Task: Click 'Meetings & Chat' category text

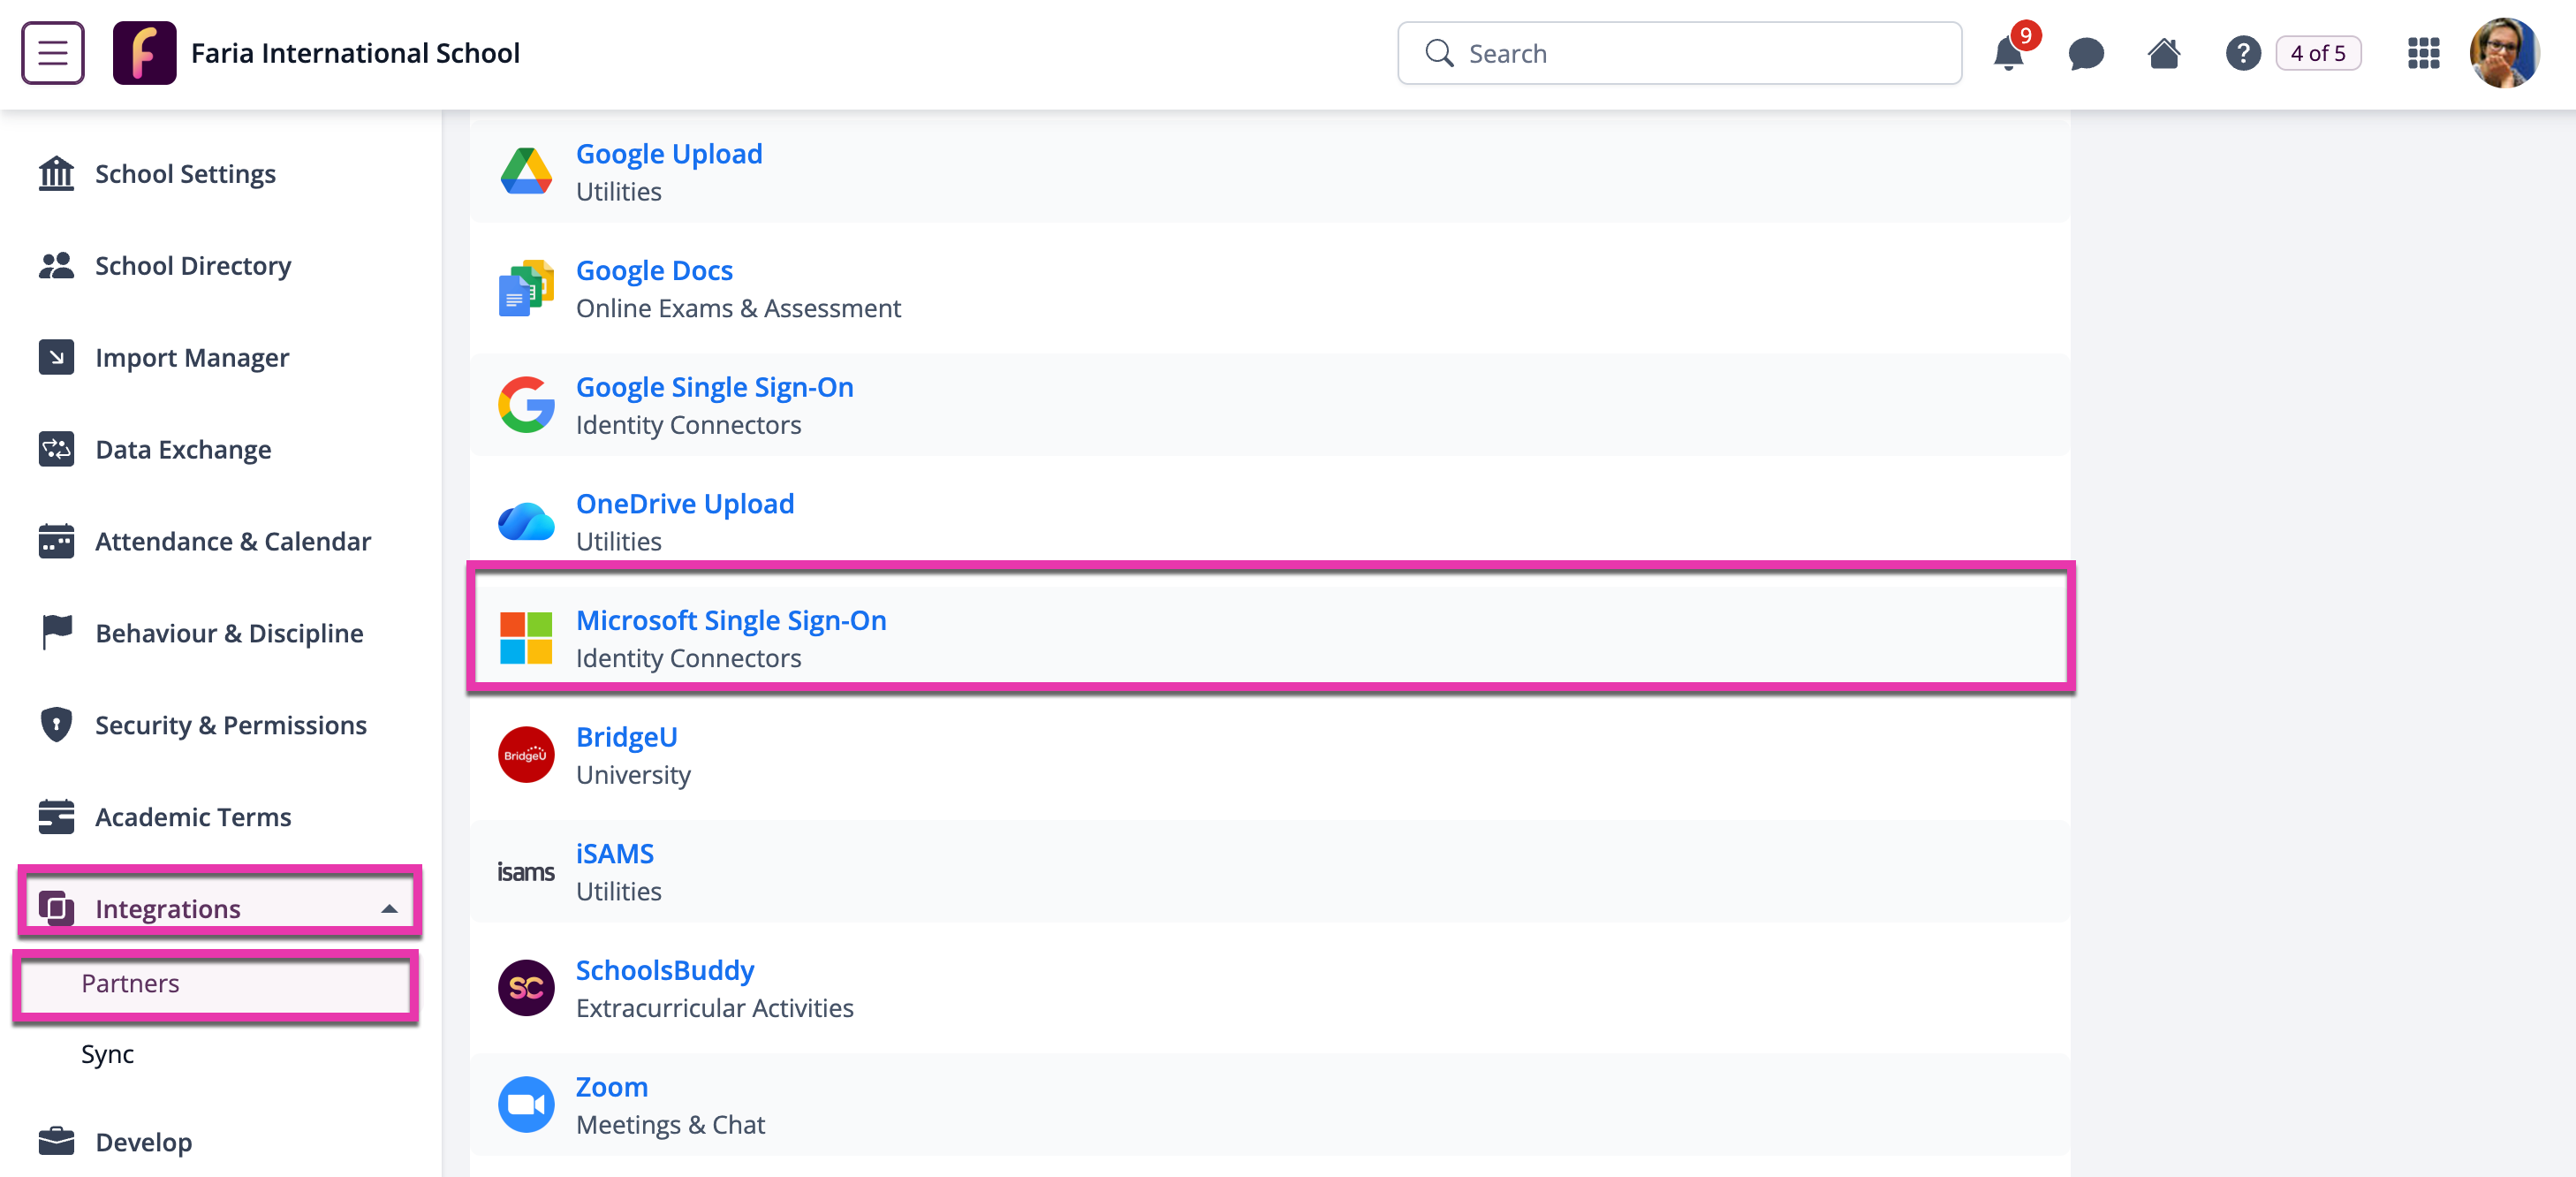Action: pyautogui.click(x=670, y=1126)
